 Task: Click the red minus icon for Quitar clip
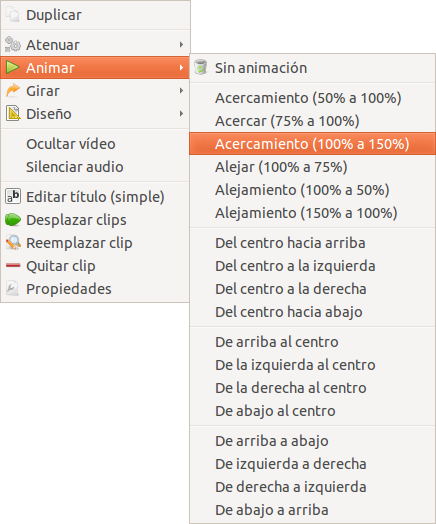click(13, 266)
